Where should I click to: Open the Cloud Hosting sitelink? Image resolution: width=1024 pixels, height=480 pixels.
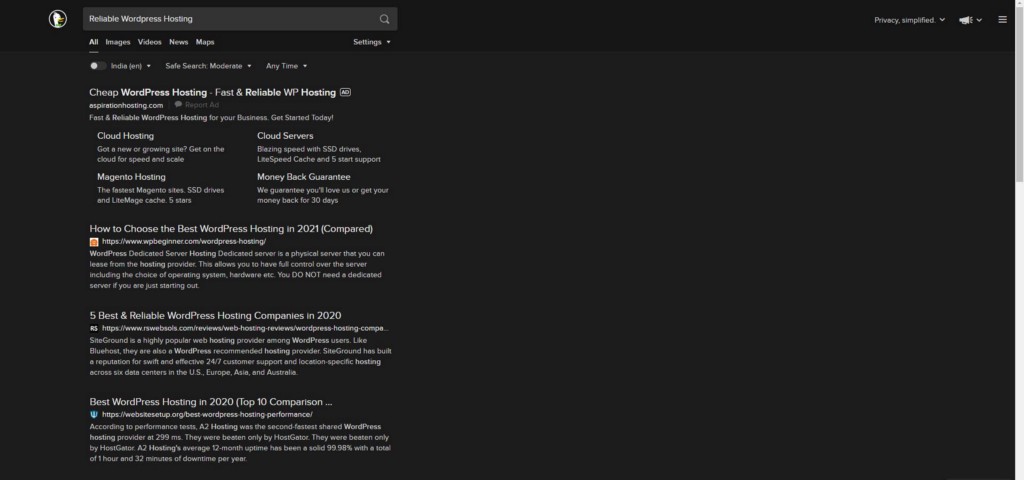pyautogui.click(x=125, y=136)
